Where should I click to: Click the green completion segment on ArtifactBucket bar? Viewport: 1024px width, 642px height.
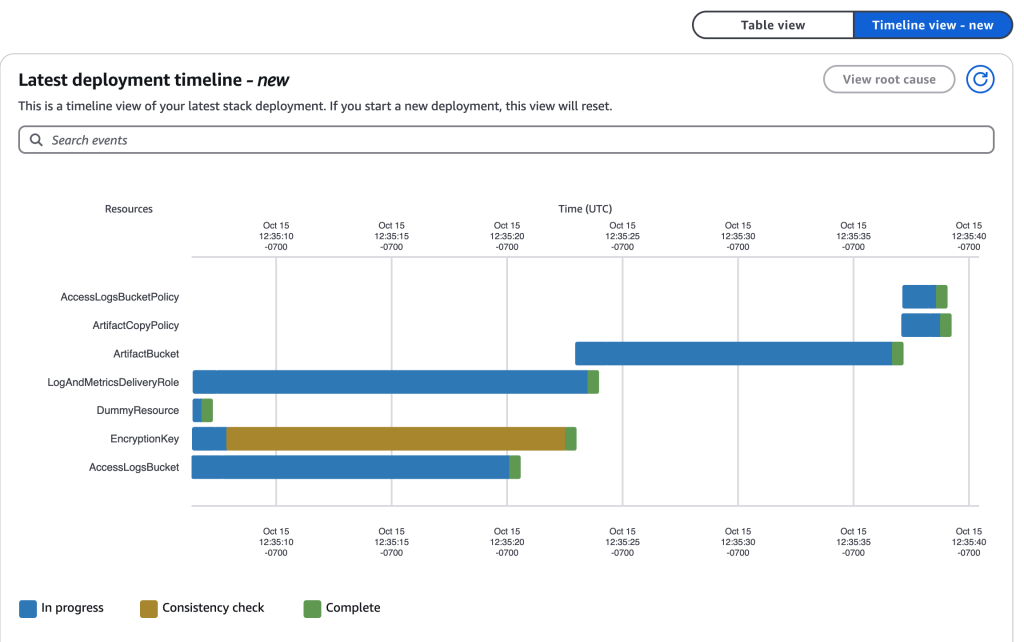(x=897, y=352)
